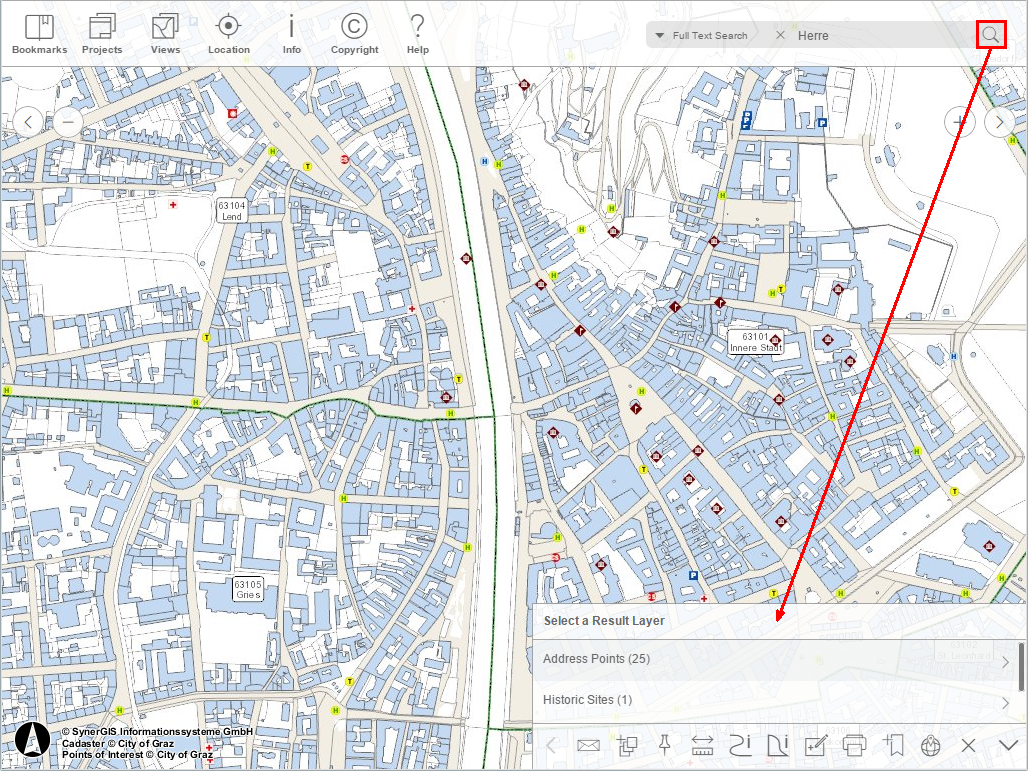Open the Copyright information
This screenshot has width=1028, height=771.
[x=354, y=34]
